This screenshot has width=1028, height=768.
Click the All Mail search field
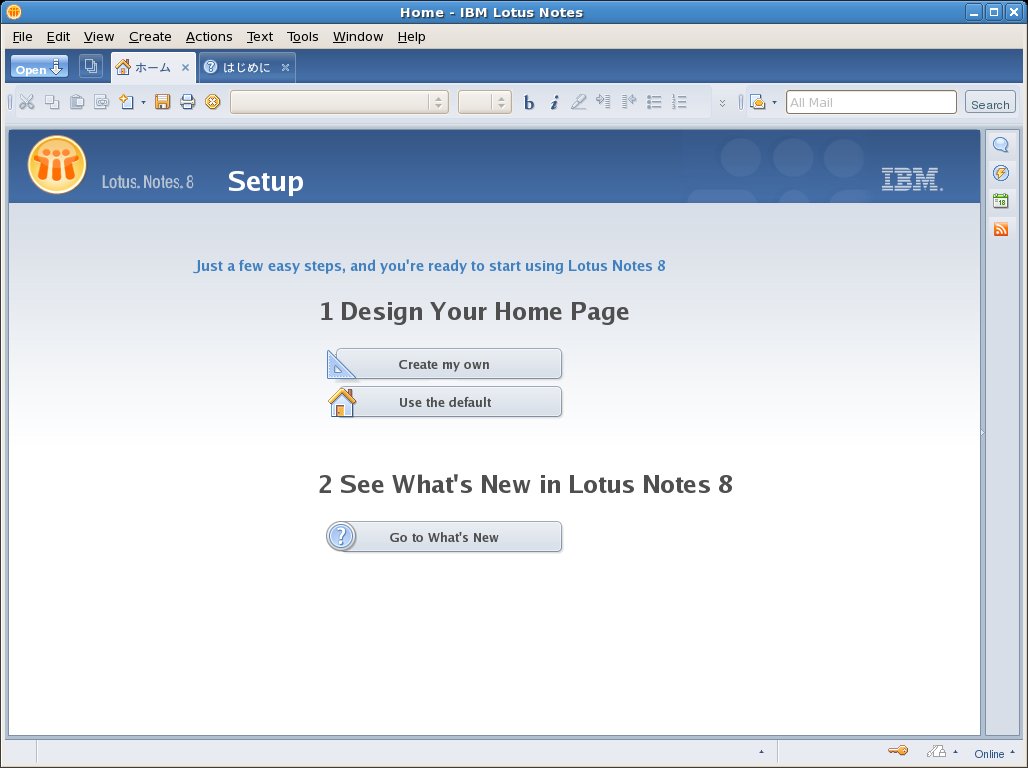click(871, 102)
